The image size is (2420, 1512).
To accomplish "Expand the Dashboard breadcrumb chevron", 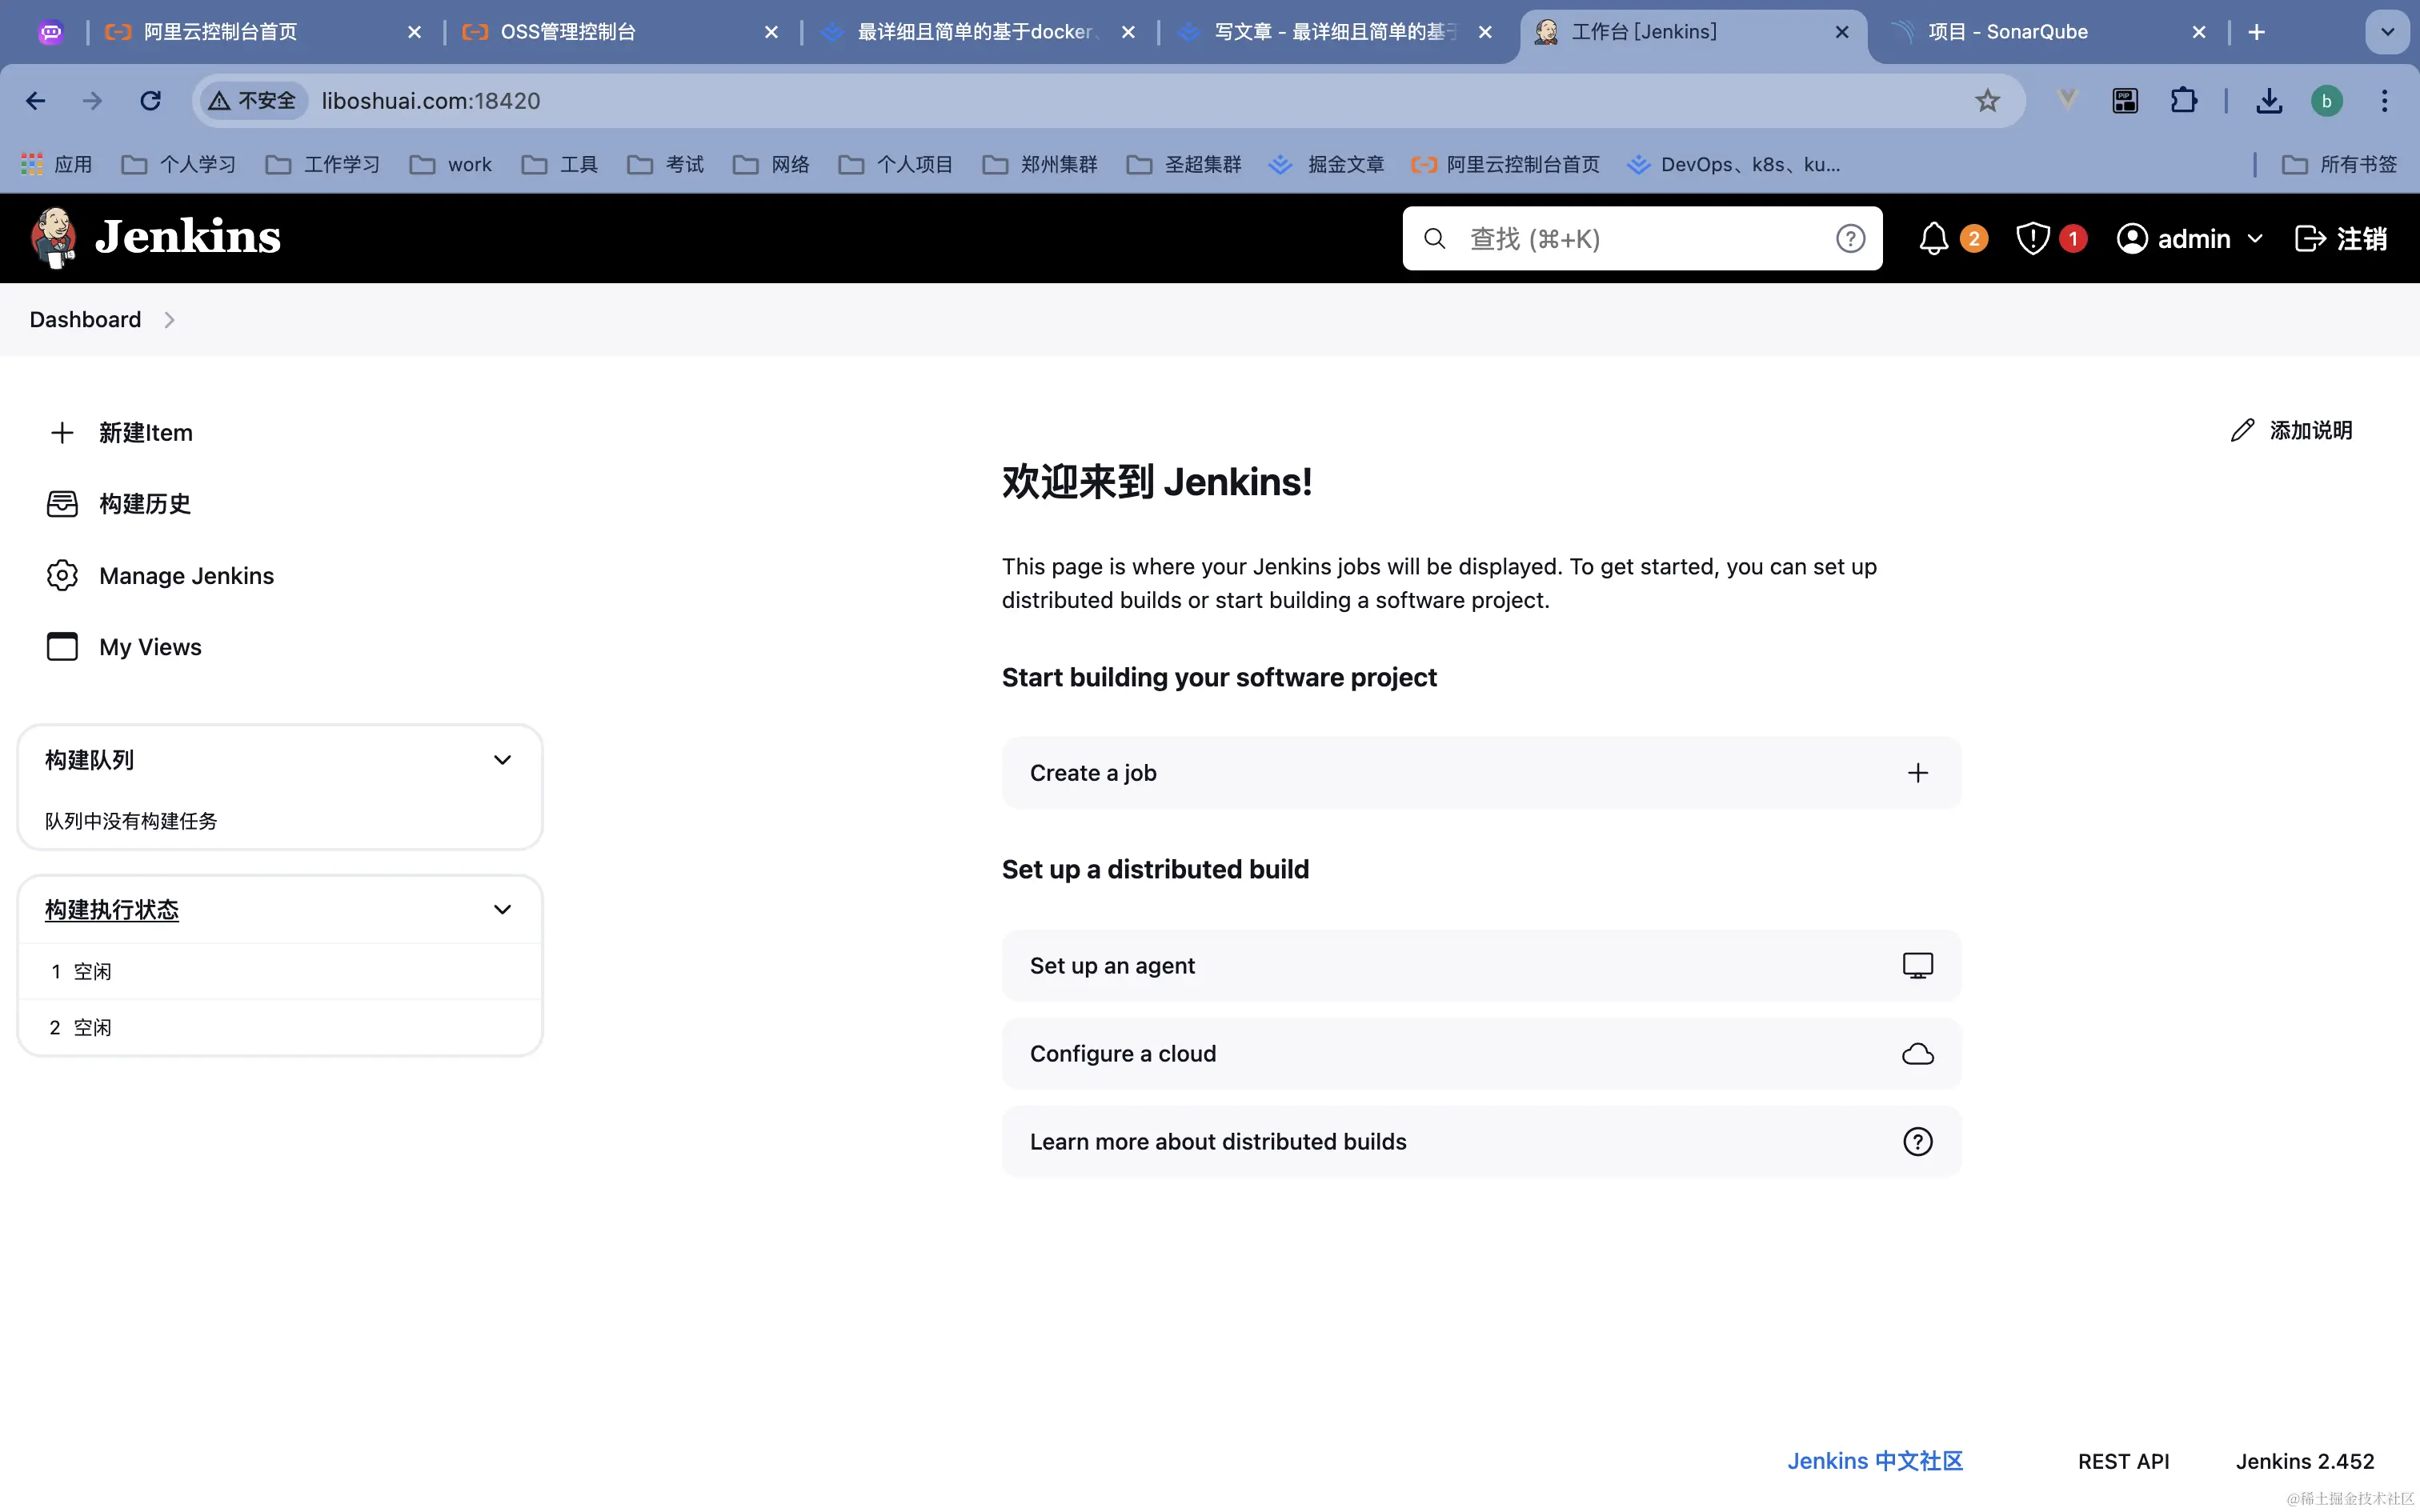I will click(x=169, y=320).
